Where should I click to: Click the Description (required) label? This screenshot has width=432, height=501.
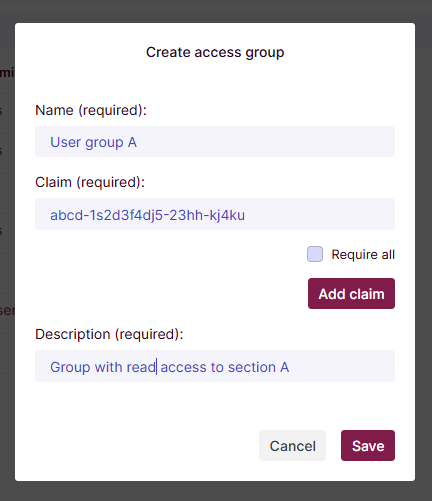(109, 334)
